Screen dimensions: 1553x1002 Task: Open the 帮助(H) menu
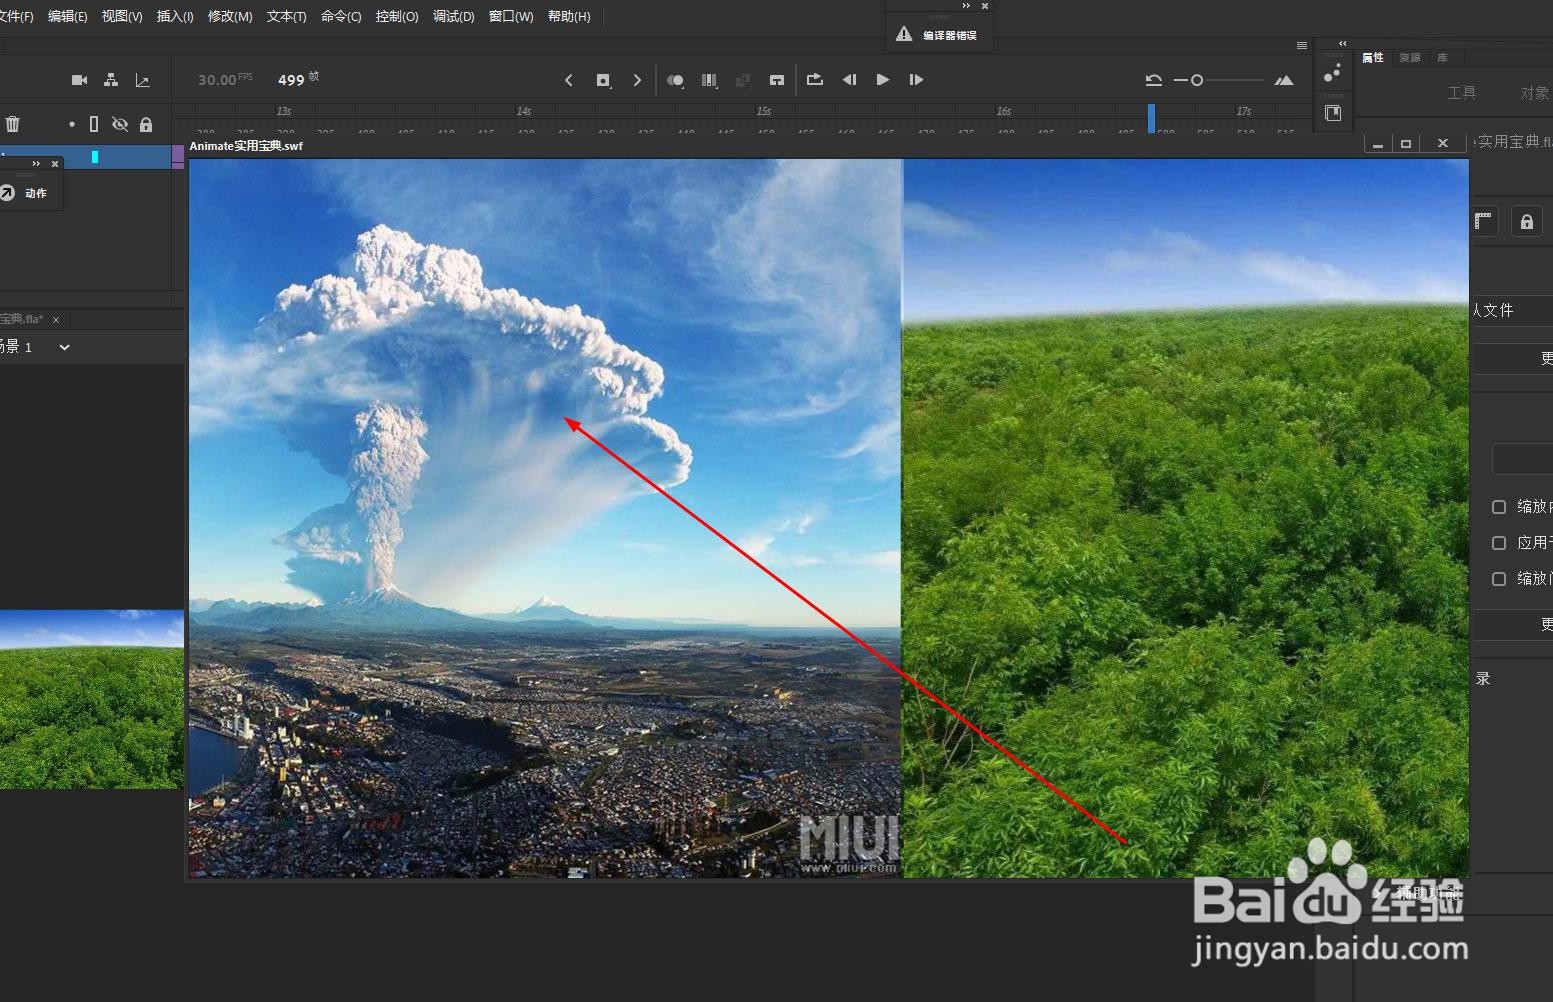pyautogui.click(x=569, y=17)
